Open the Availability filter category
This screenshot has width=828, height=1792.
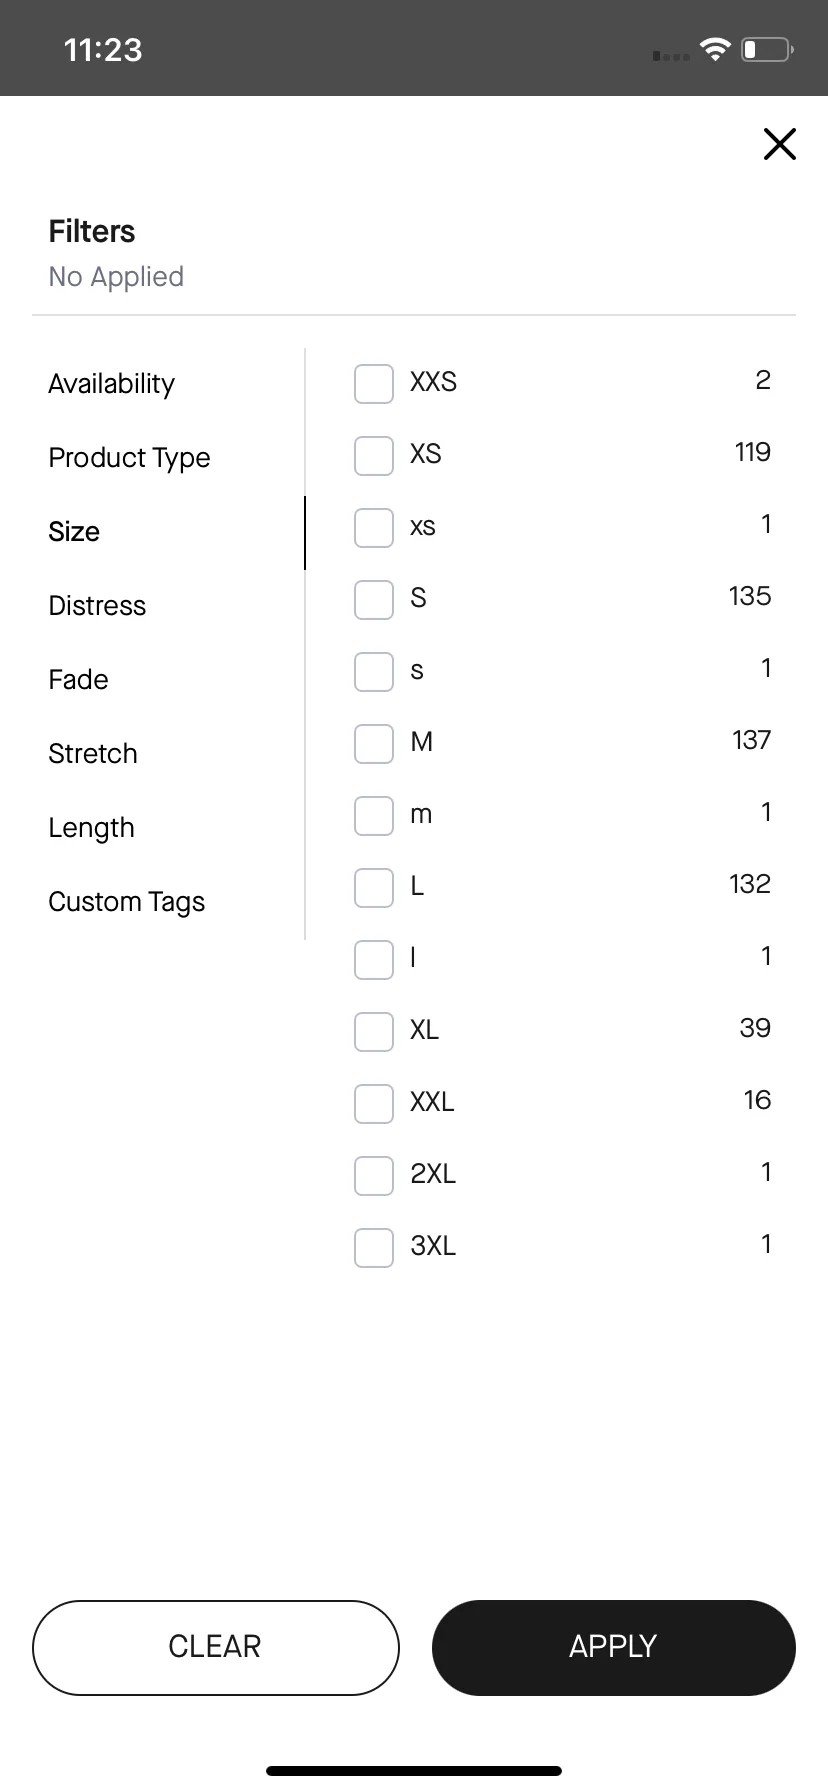(112, 384)
